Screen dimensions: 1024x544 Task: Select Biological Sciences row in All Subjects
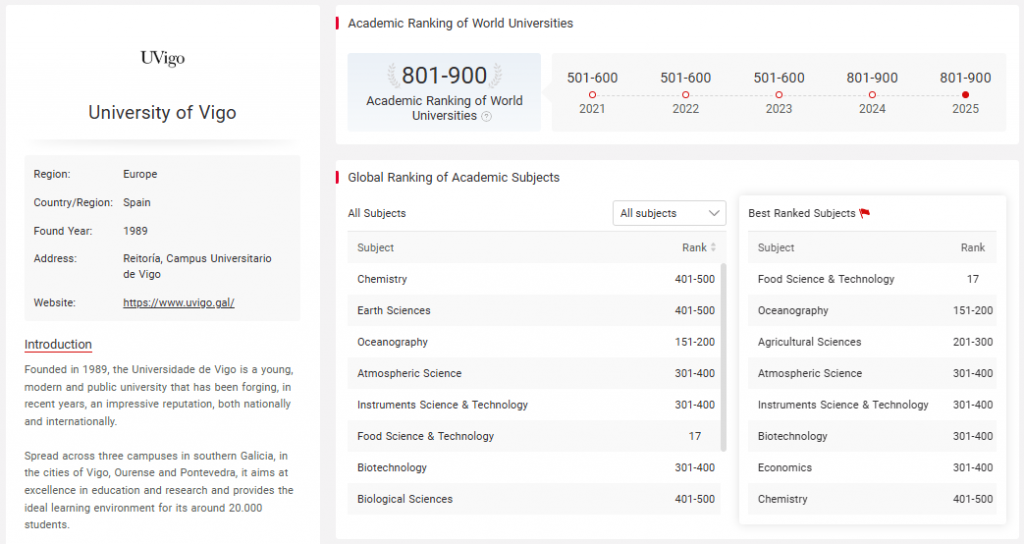[405, 499]
